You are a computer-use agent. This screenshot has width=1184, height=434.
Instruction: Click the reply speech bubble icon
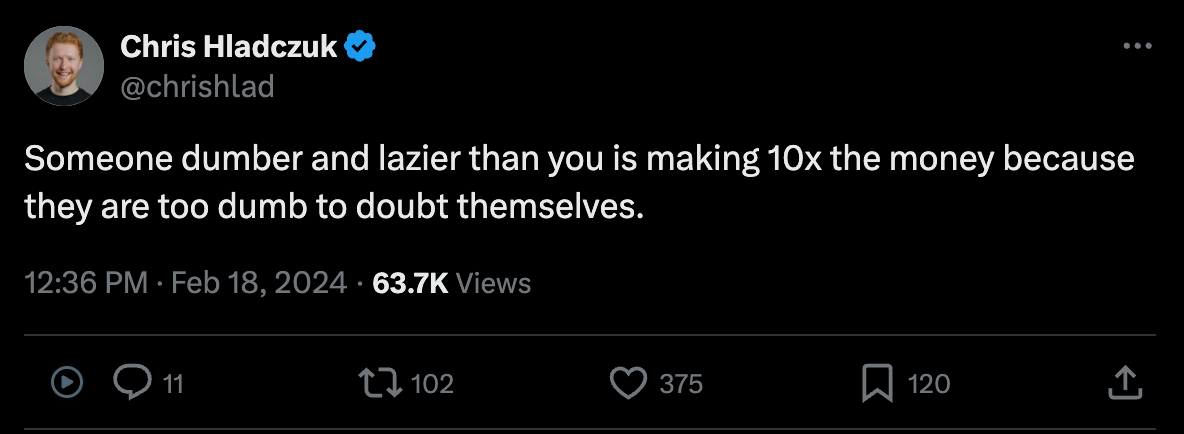tap(131, 382)
